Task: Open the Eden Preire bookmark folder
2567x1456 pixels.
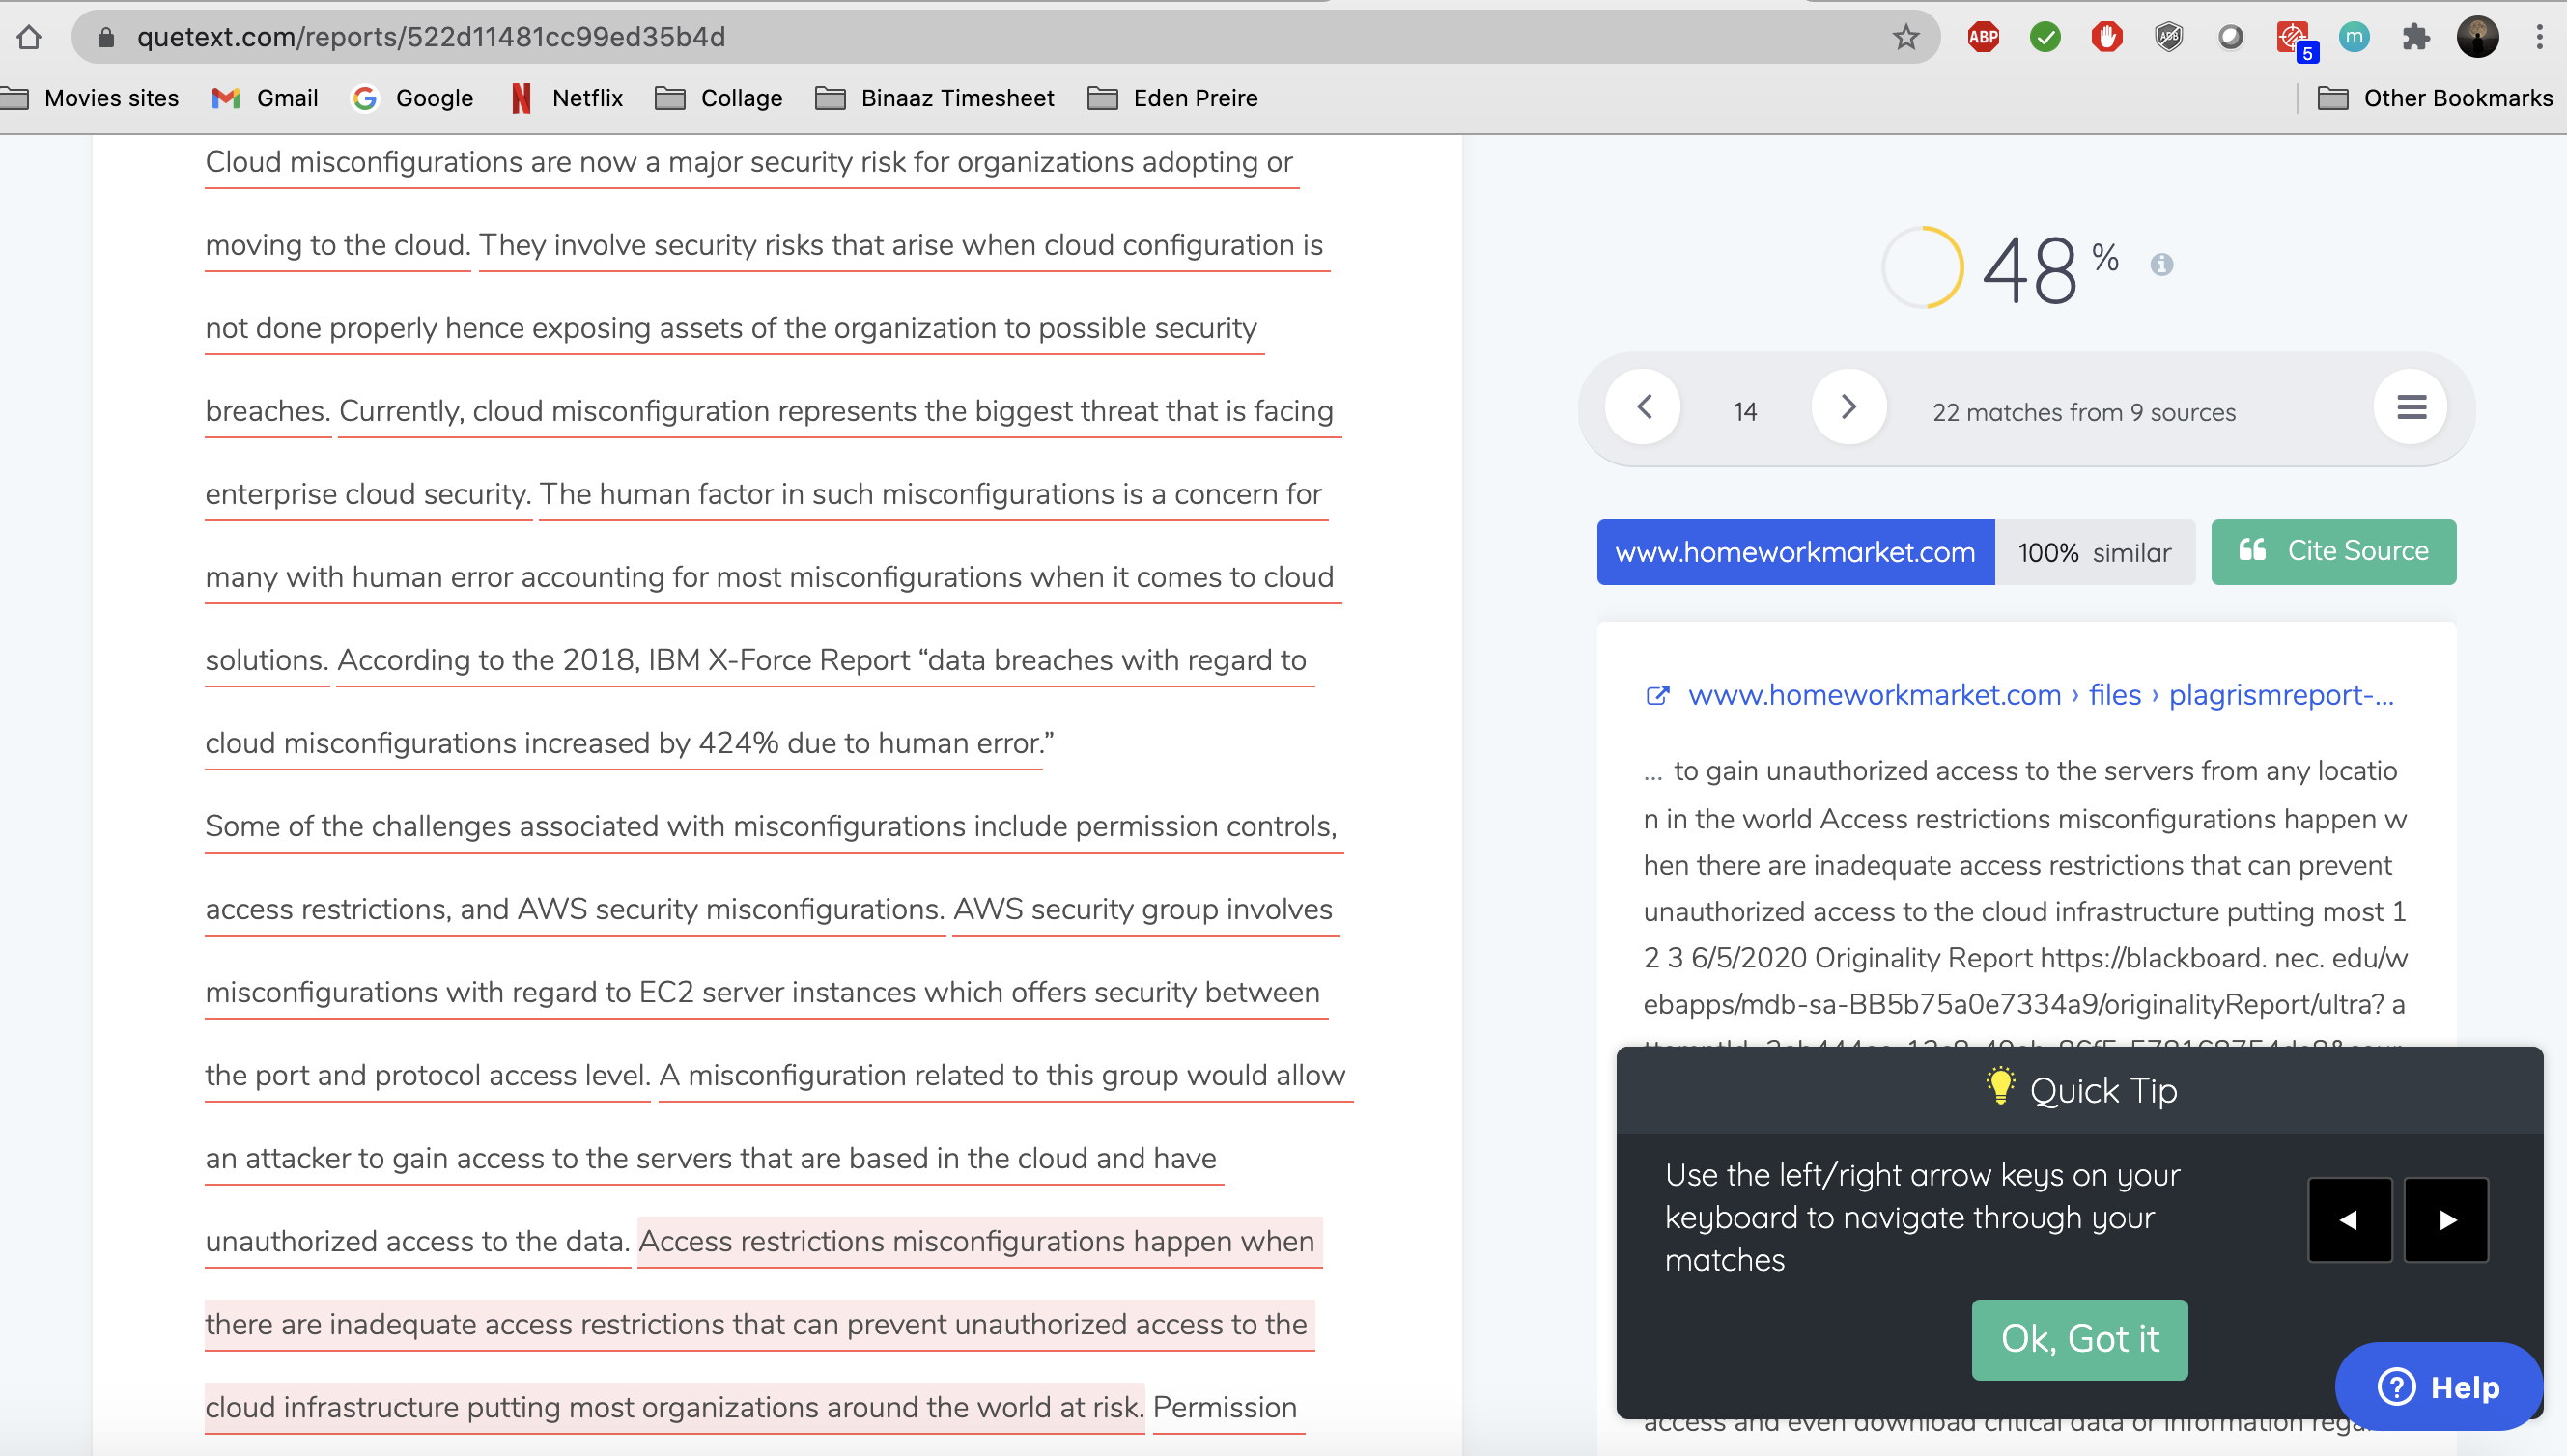Action: 1173,98
